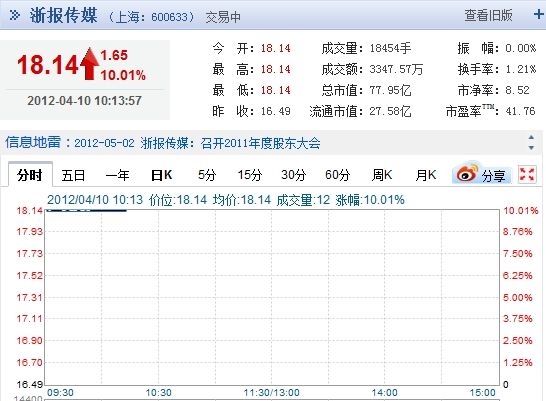Click the 5.00% percentage axis label
The width and height of the screenshot is (546, 401).
point(517,298)
